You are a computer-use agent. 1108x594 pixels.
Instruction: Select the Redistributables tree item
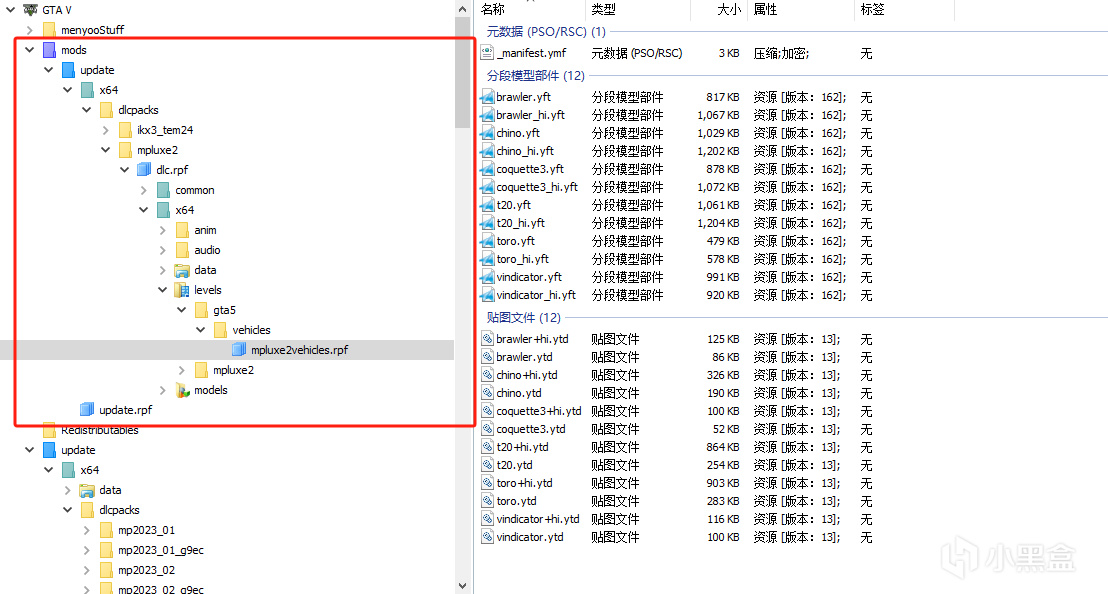(100, 430)
